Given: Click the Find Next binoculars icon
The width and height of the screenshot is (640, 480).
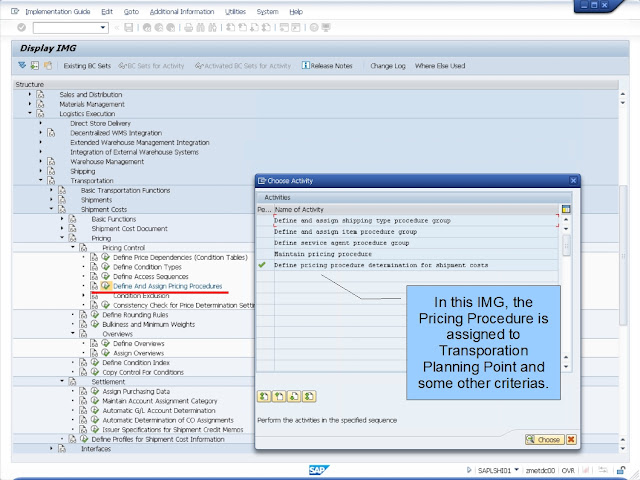Looking at the screenshot, I should point(212,28).
